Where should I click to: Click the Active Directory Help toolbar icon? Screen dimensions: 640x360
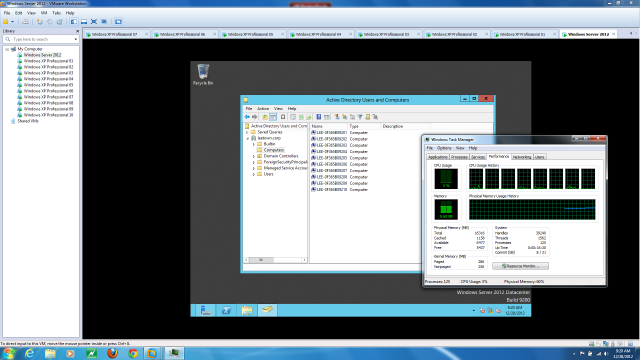coord(319,117)
